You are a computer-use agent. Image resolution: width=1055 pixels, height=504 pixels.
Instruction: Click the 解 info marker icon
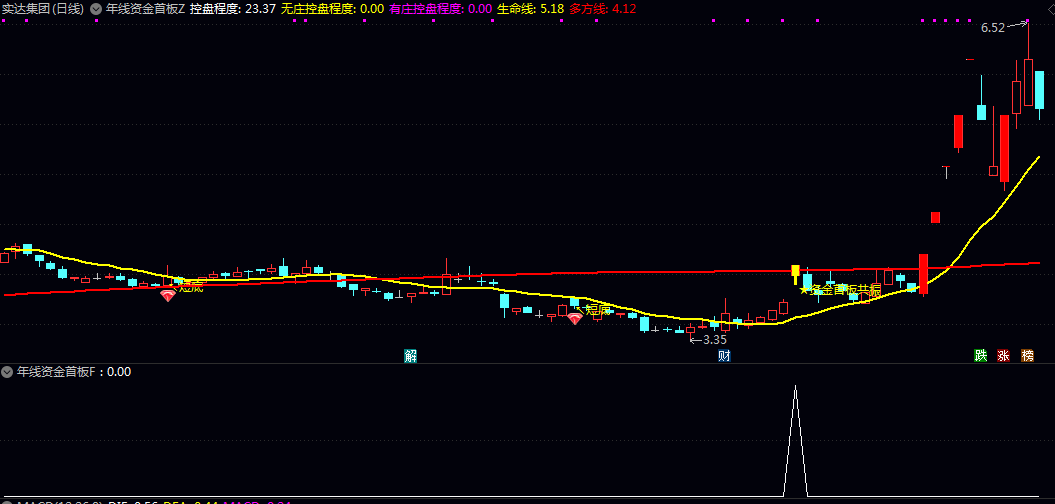tap(410, 356)
